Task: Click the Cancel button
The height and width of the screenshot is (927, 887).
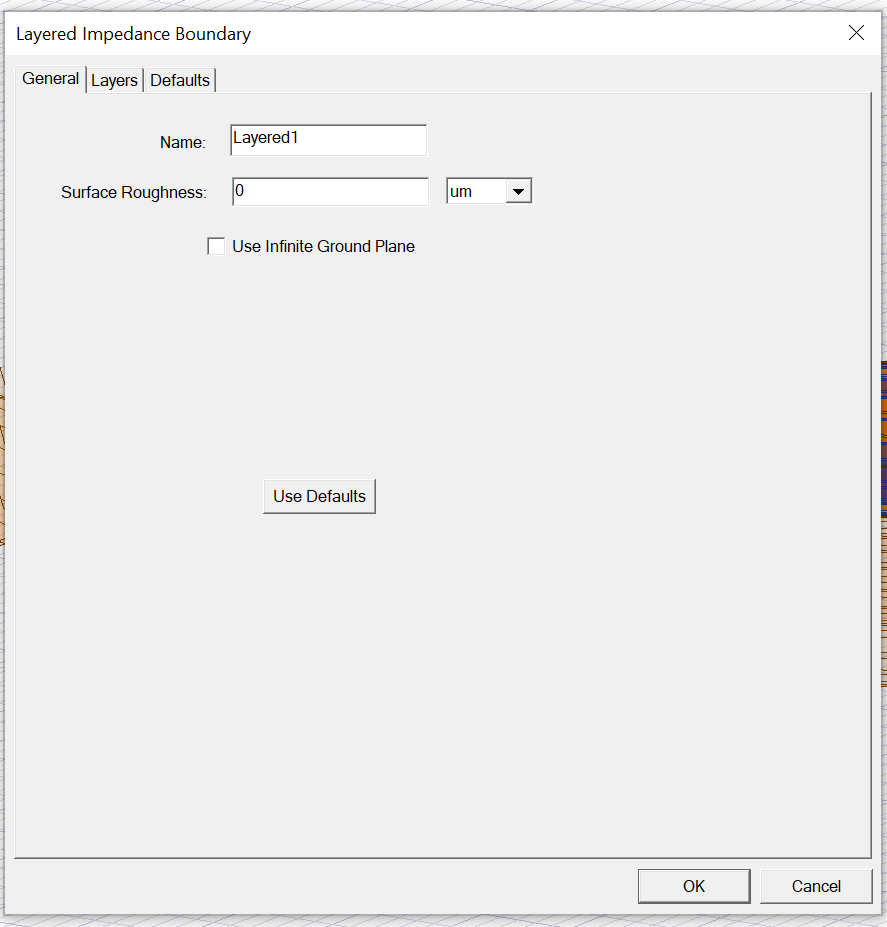Action: tap(816, 886)
